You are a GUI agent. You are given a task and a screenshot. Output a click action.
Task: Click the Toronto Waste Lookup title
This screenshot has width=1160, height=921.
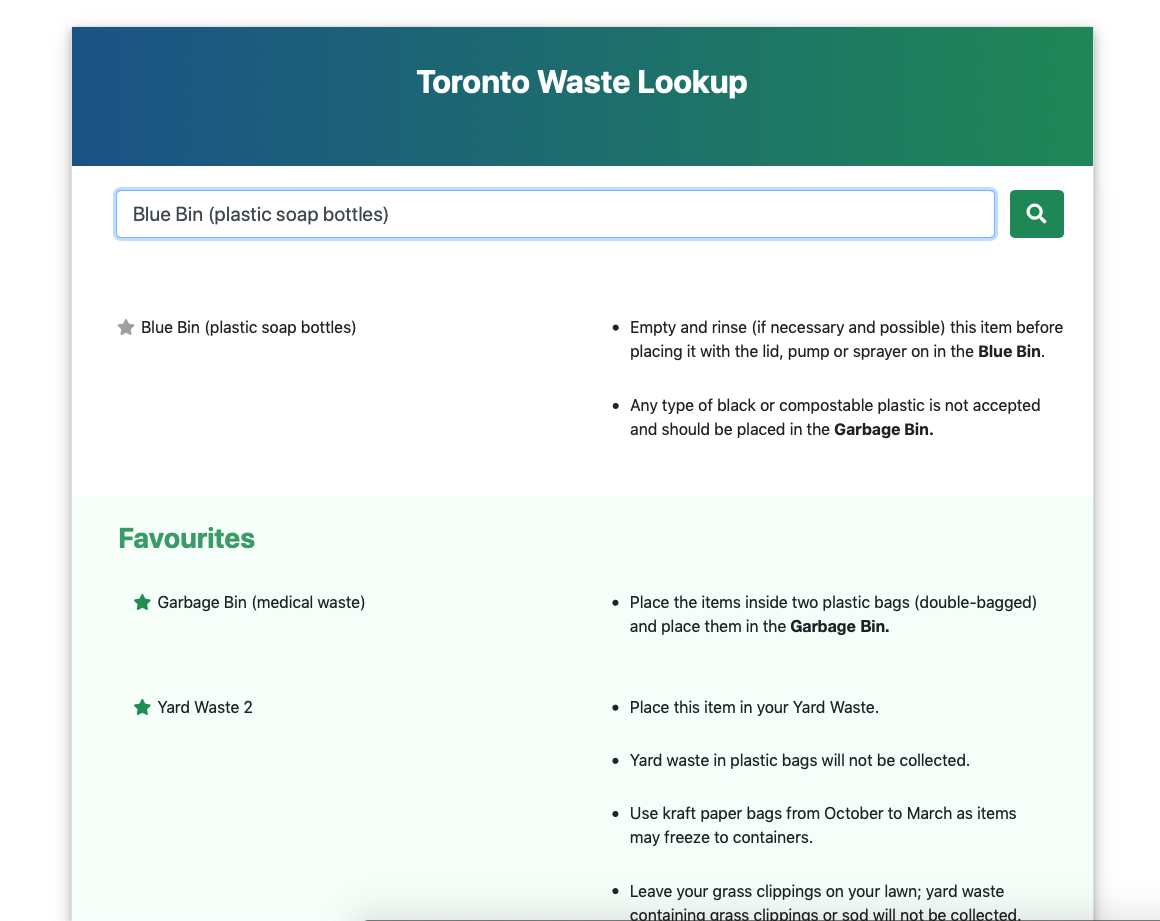point(581,82)
